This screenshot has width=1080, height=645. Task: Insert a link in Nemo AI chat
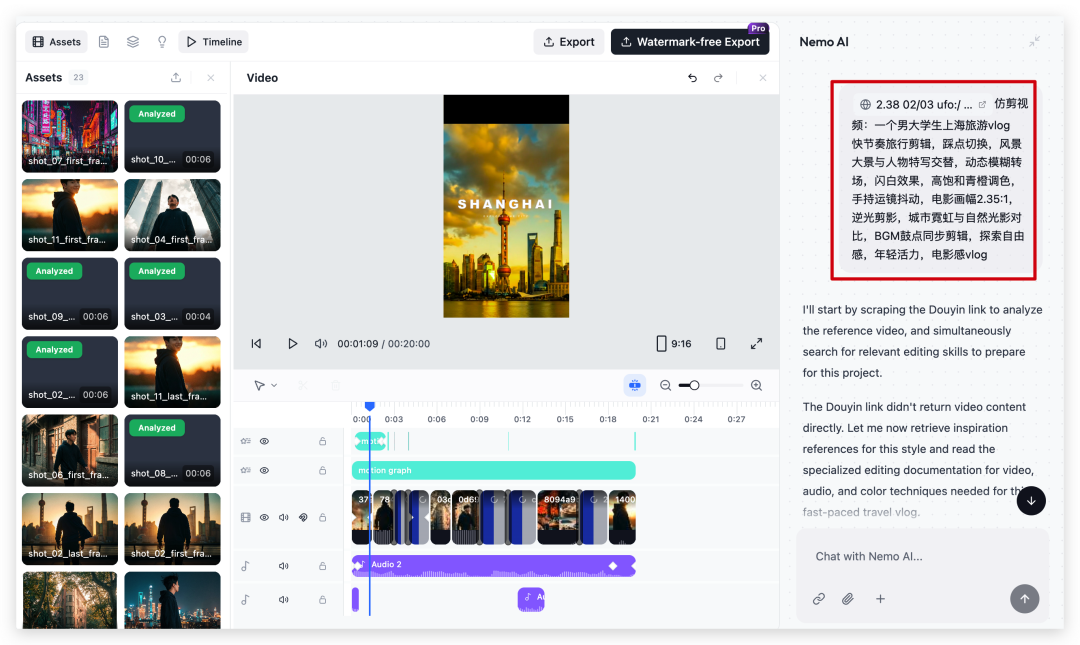818,599
